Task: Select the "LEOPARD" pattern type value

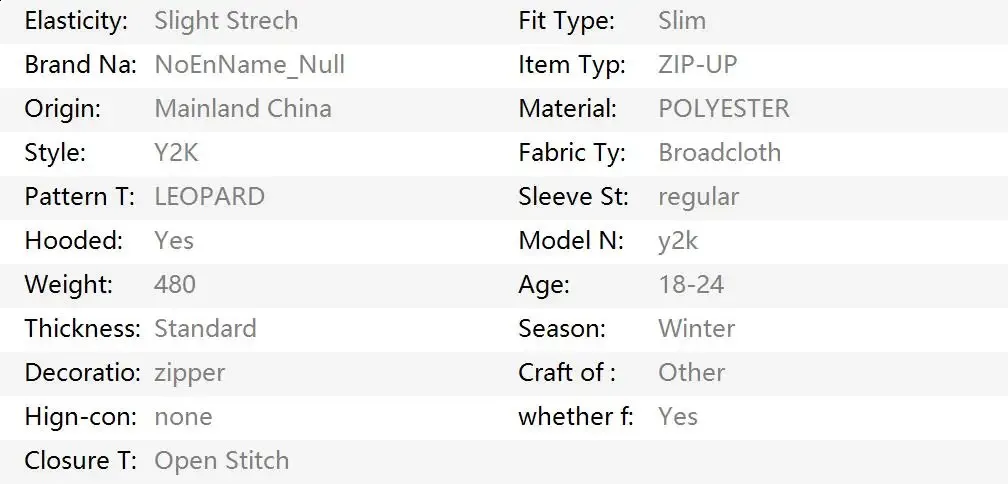Action: [x=209, y=197]
